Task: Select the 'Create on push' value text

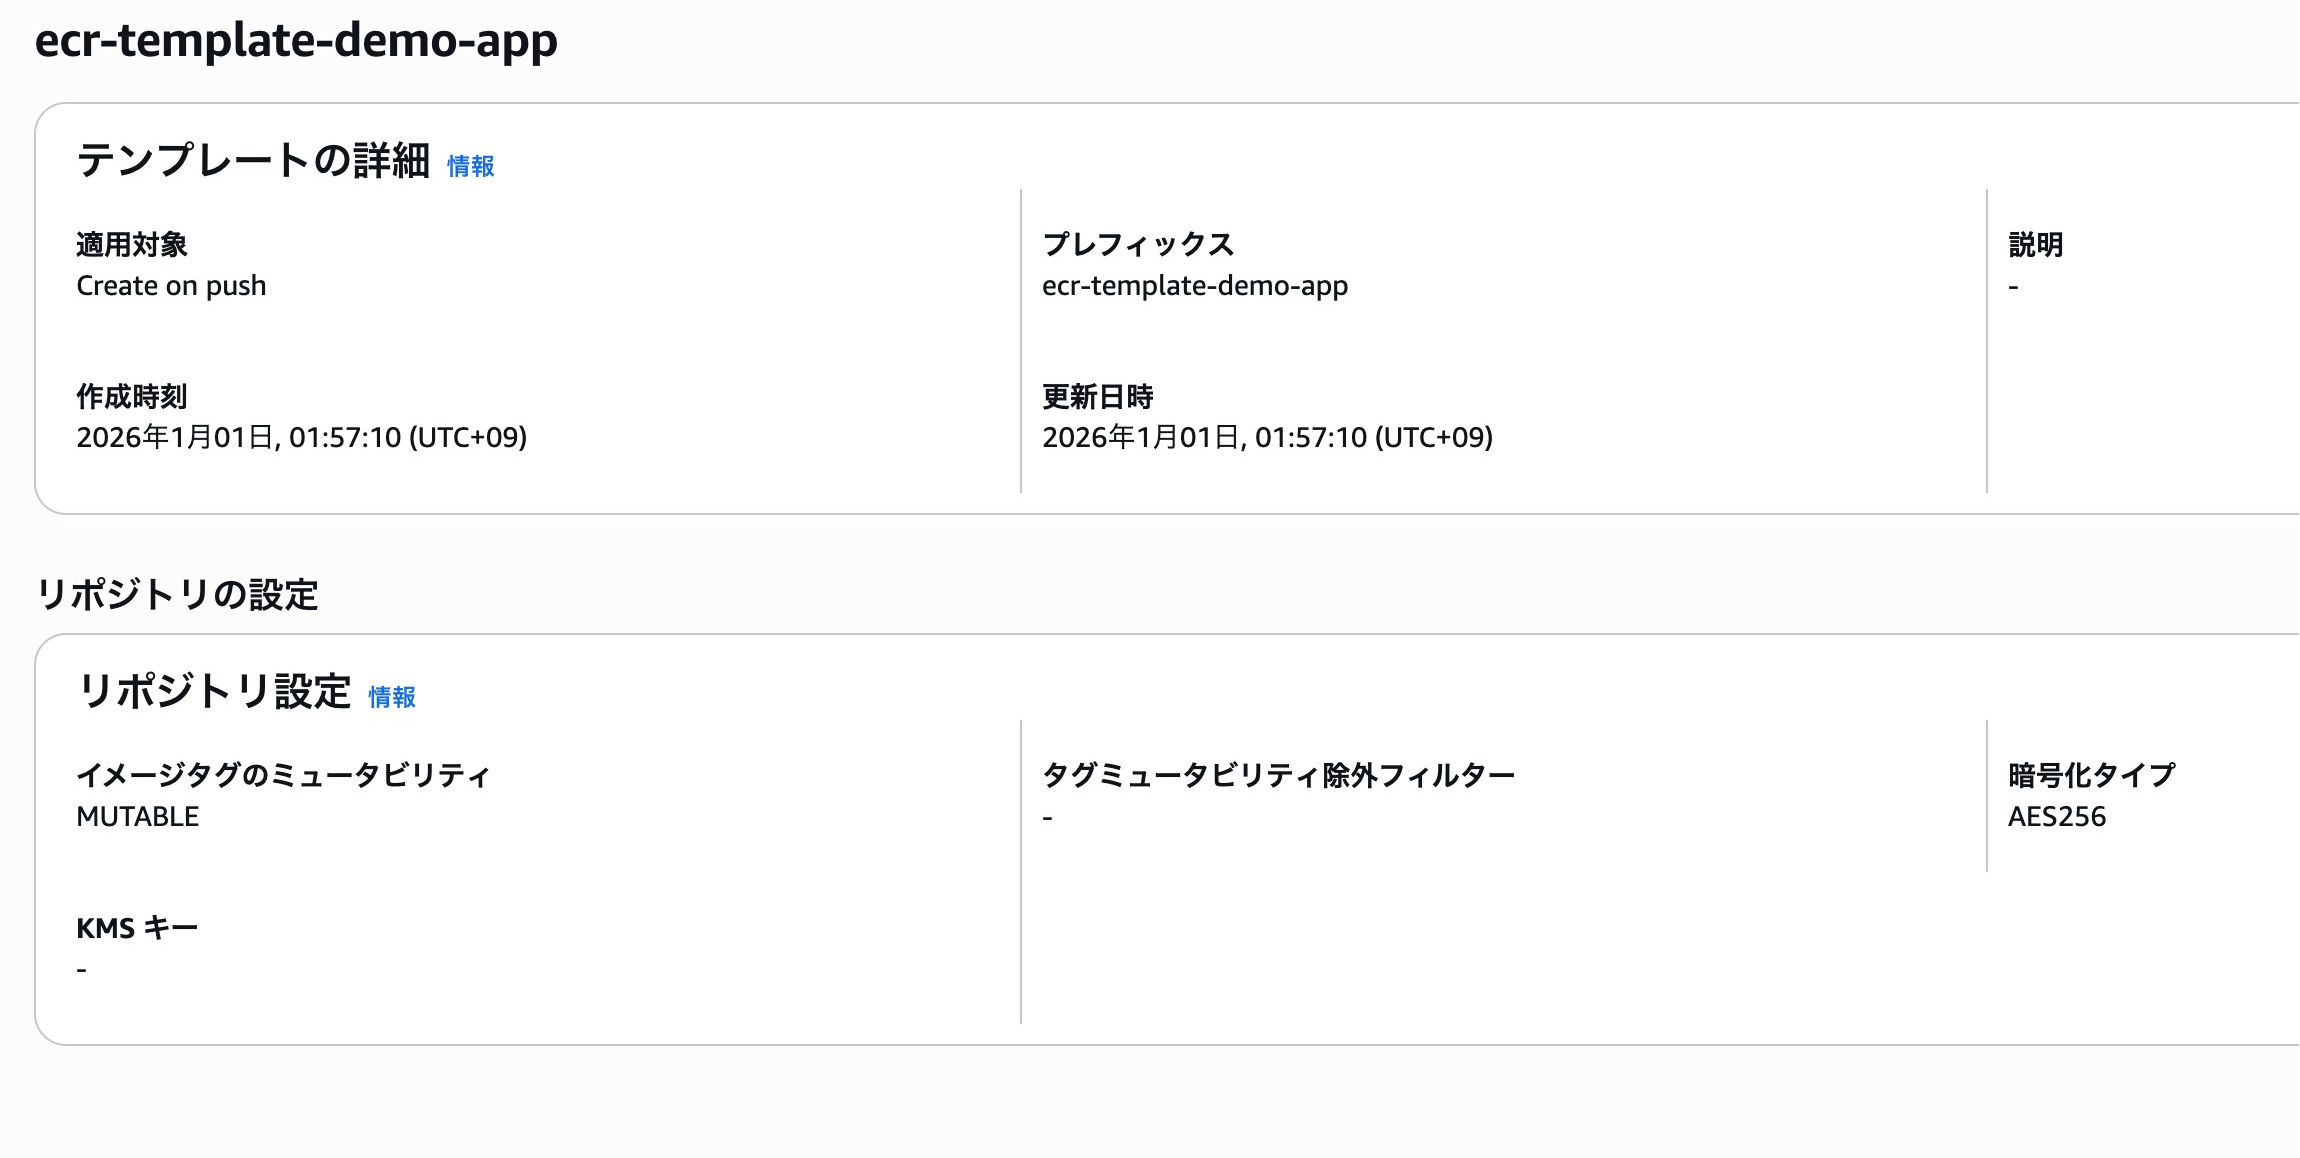Action: click(171, 286)
